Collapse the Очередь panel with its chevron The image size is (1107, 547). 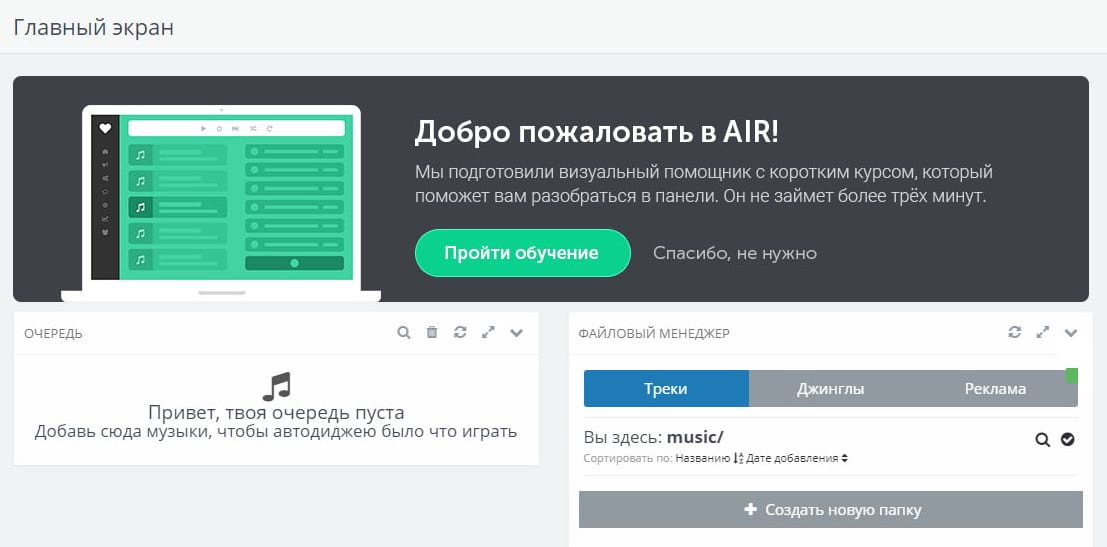(x=516, y=333)
